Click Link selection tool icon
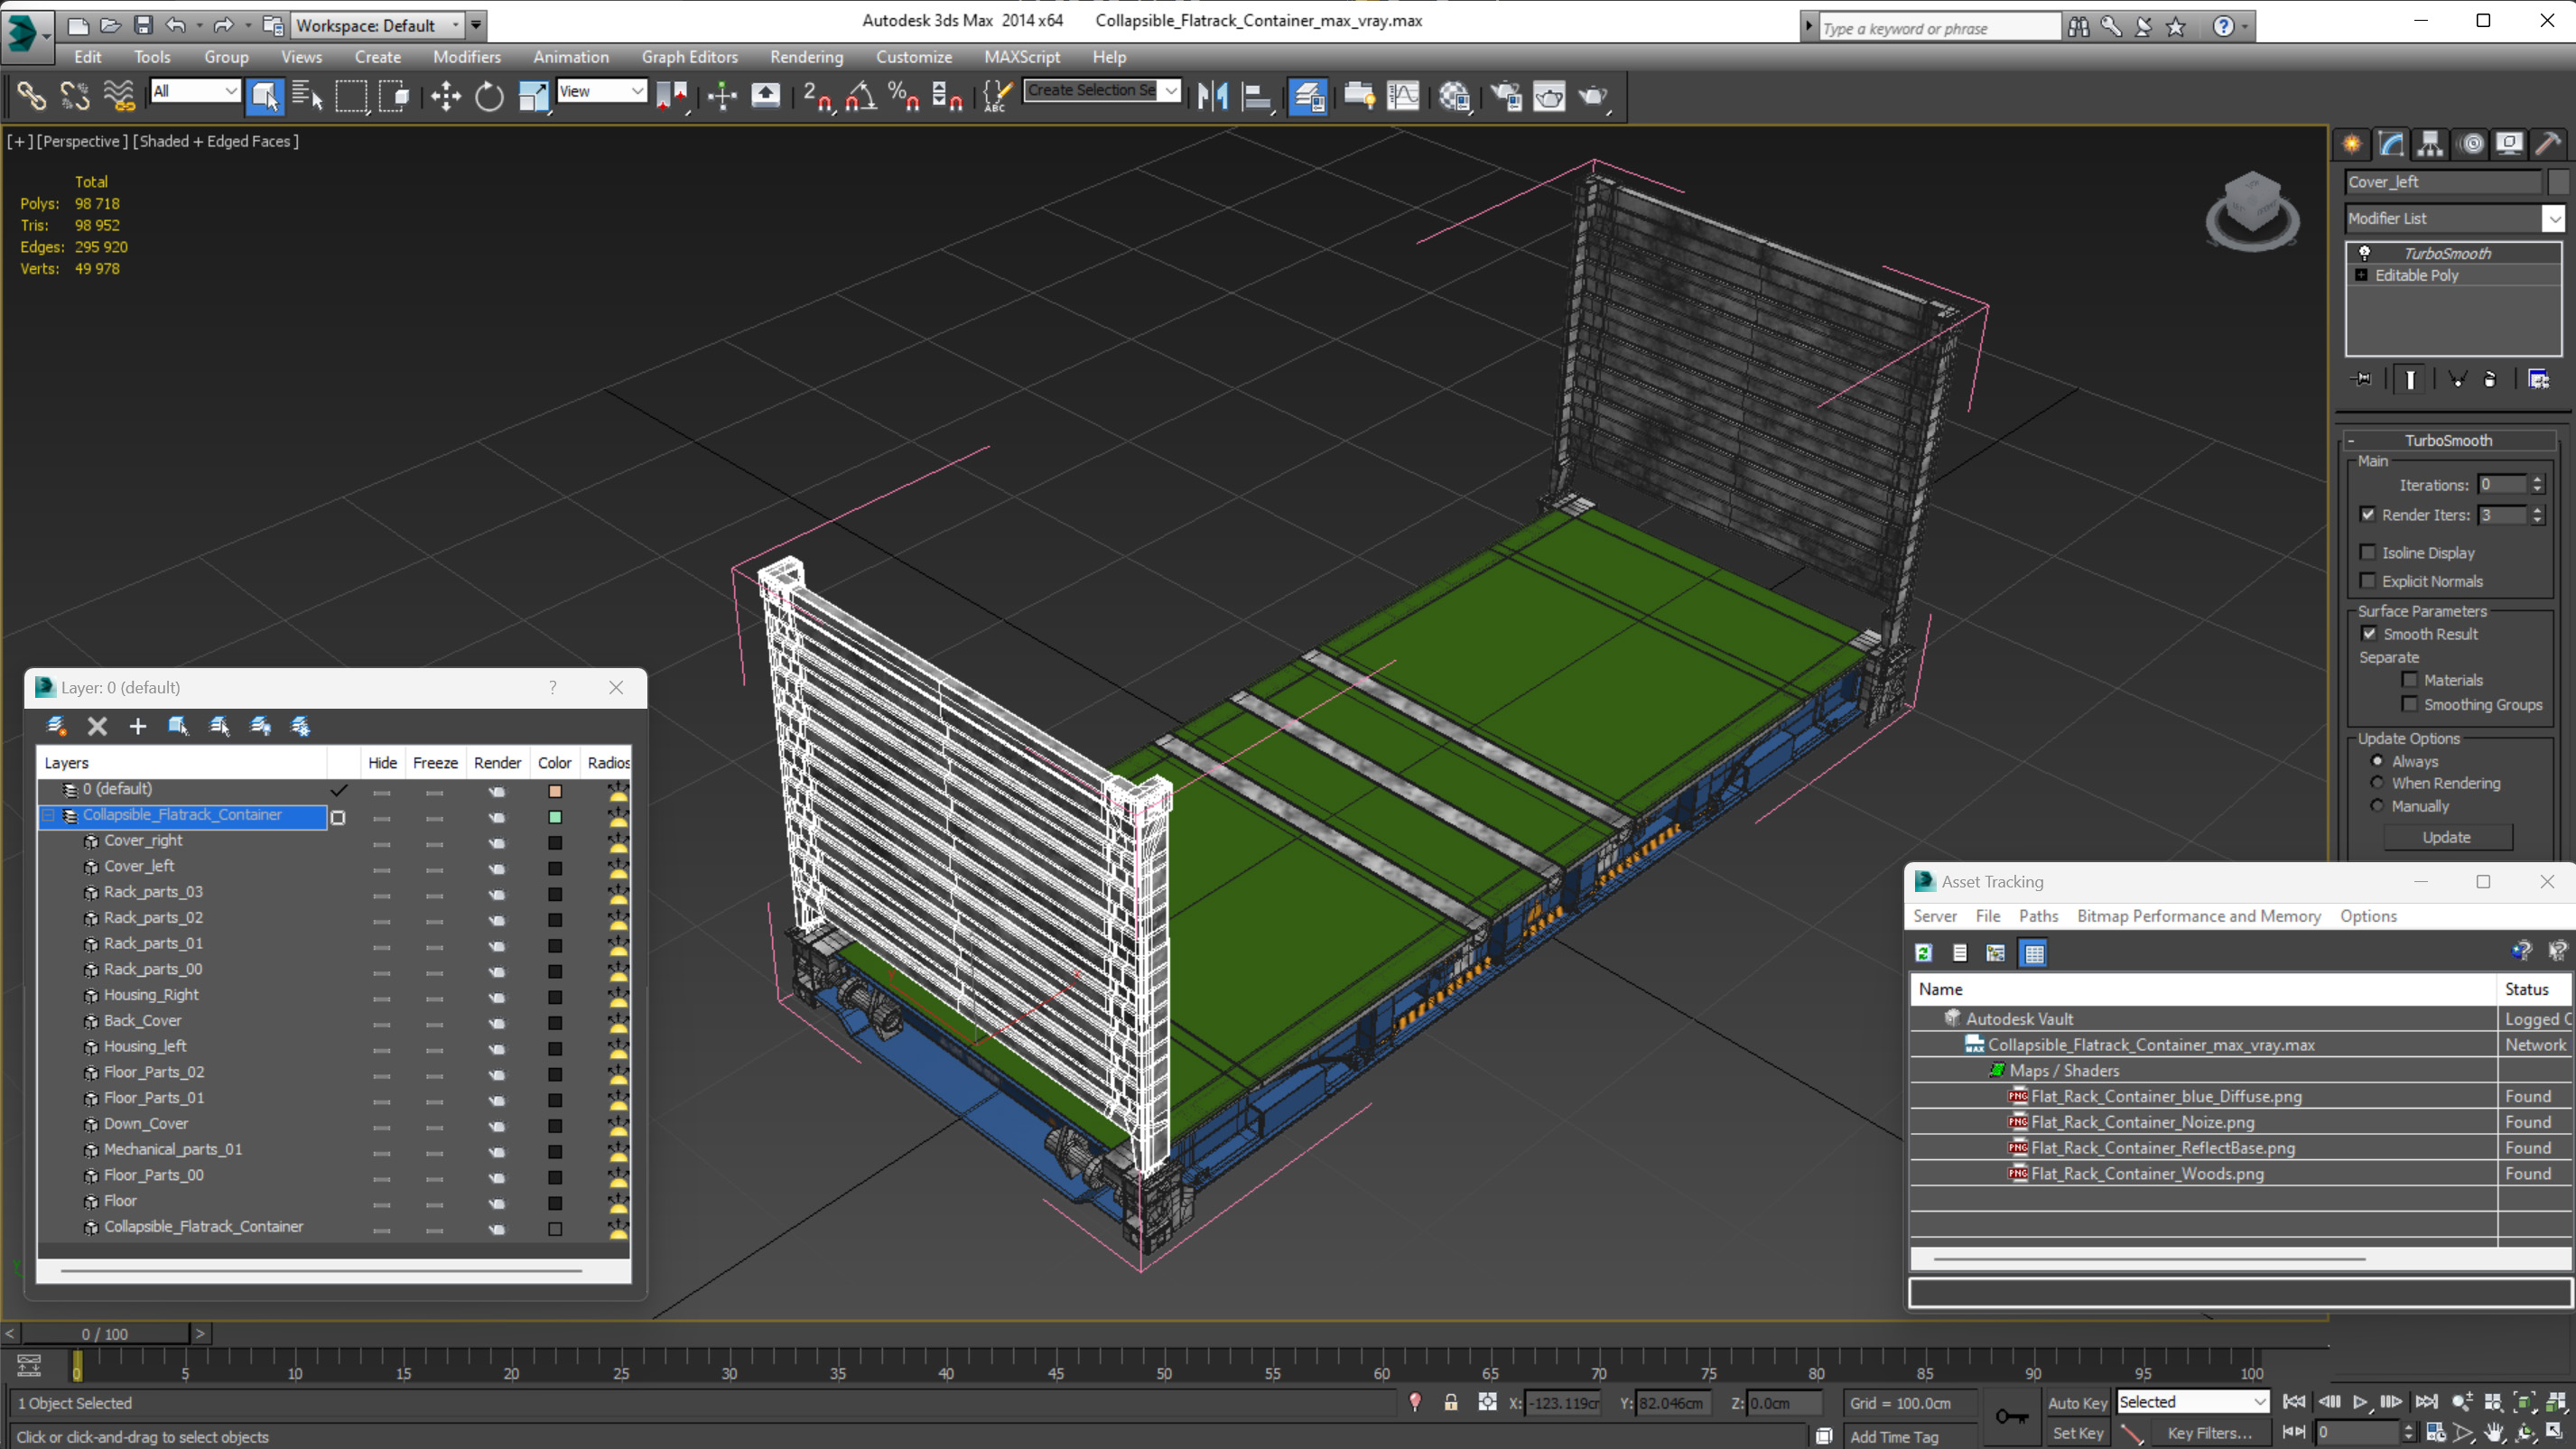The height and width of the screenshot is (1449, 2576). tap(30, 96)
